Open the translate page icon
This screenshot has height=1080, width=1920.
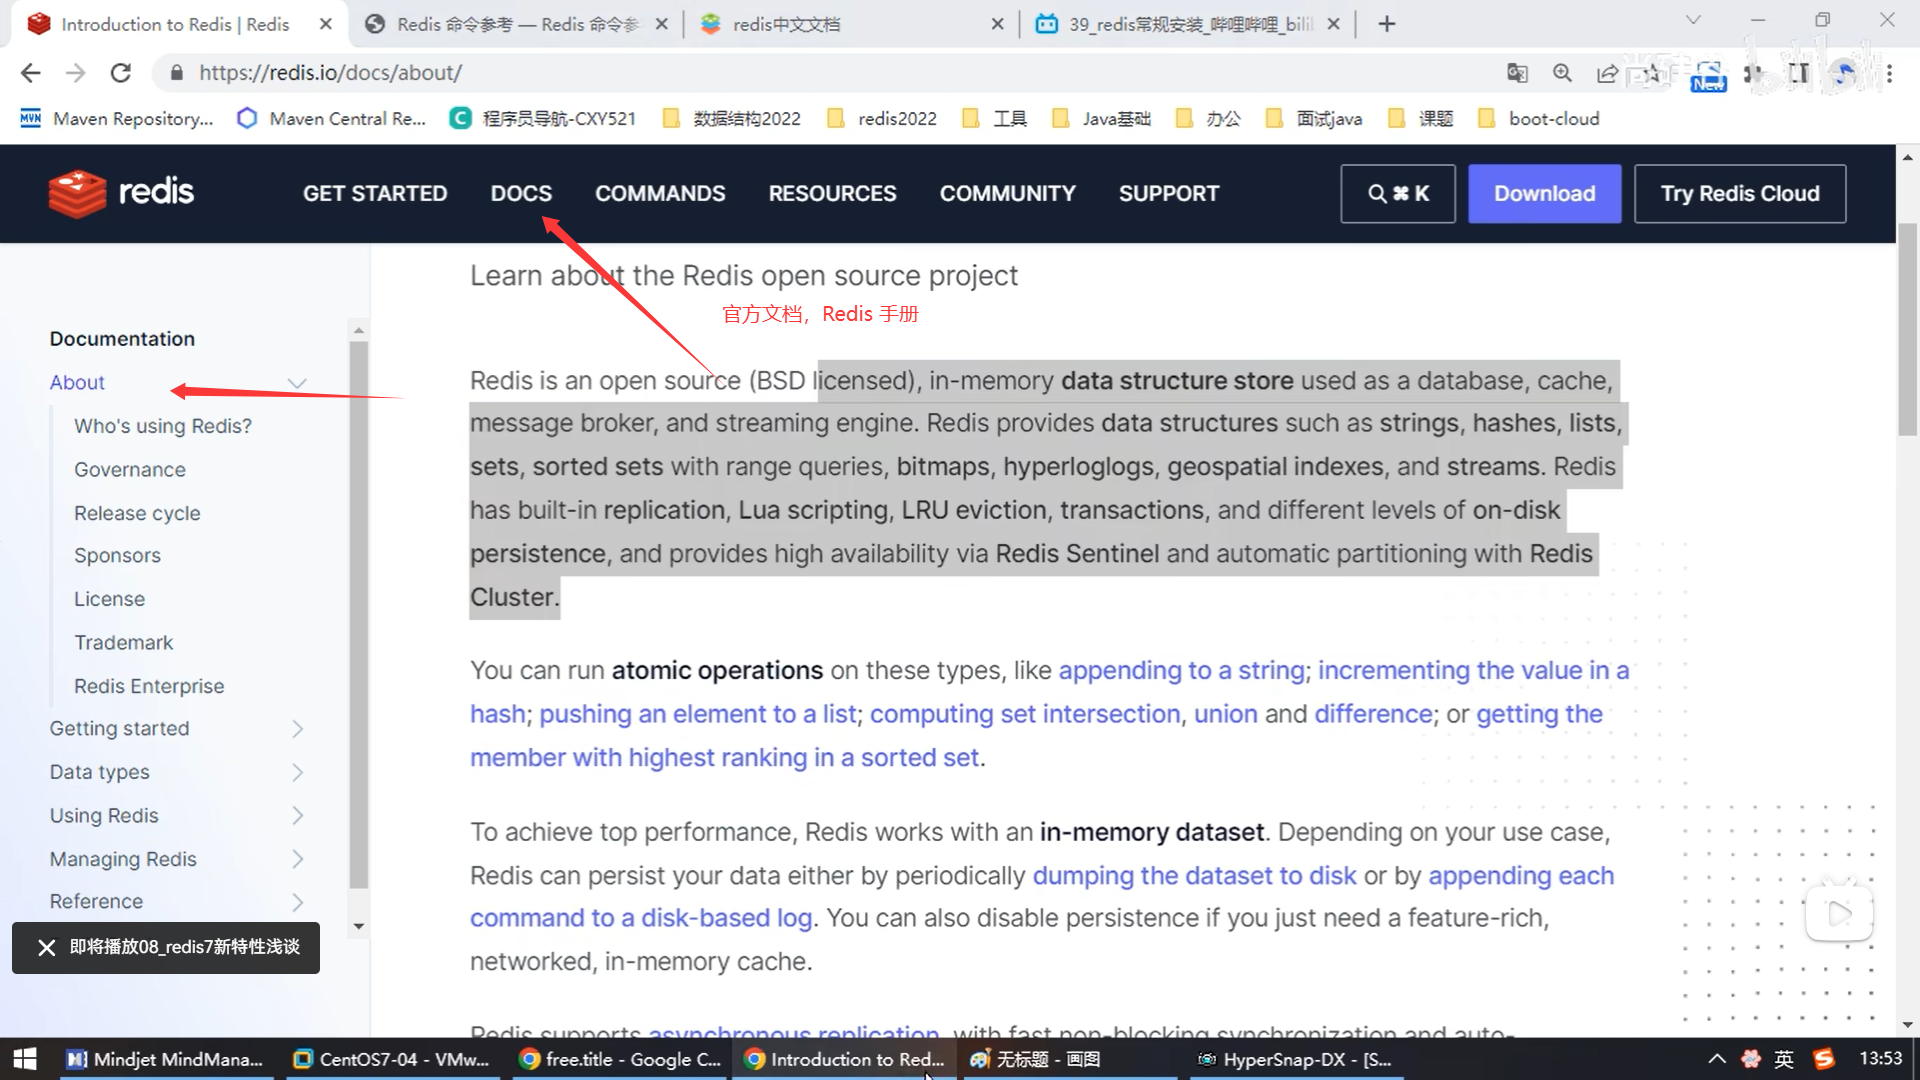[1517, 73]
